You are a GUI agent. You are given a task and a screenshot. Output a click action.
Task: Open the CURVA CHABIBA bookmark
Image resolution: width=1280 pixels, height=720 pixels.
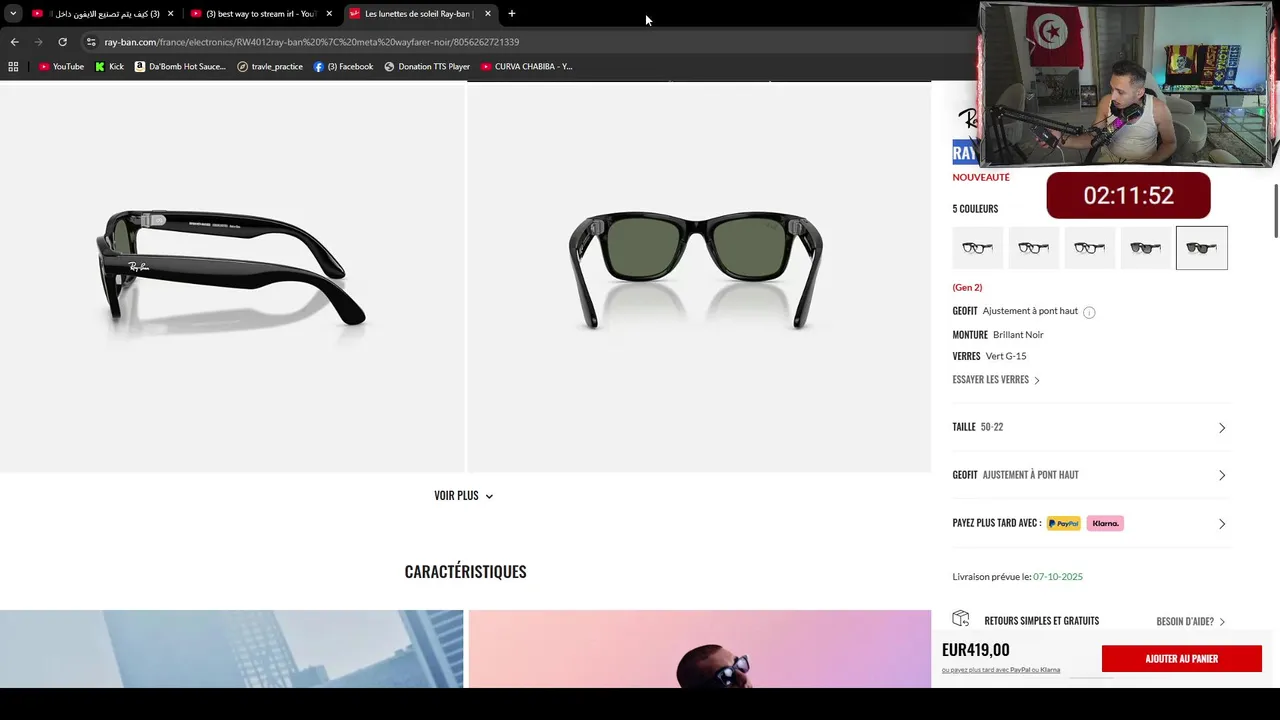pyautogui.click(x=527, y=67)
